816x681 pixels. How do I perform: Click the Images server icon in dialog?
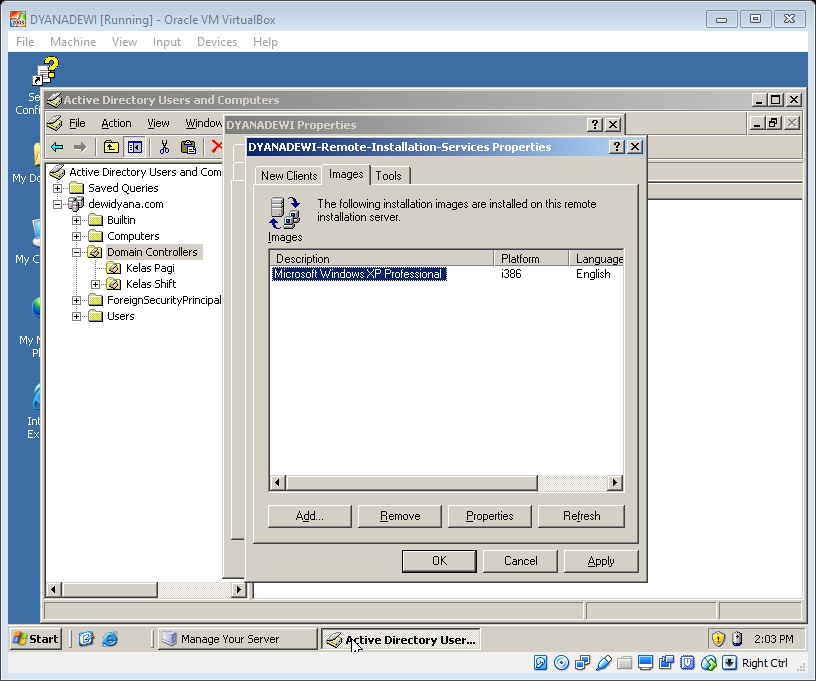coord(285,212)
